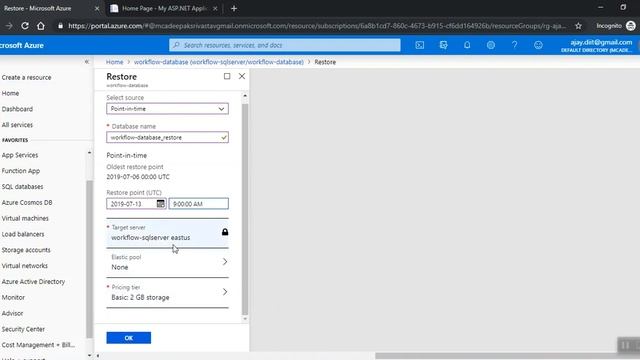640x360 pixels.
Task: Open the Help question mark
Action: coord(514,45)
